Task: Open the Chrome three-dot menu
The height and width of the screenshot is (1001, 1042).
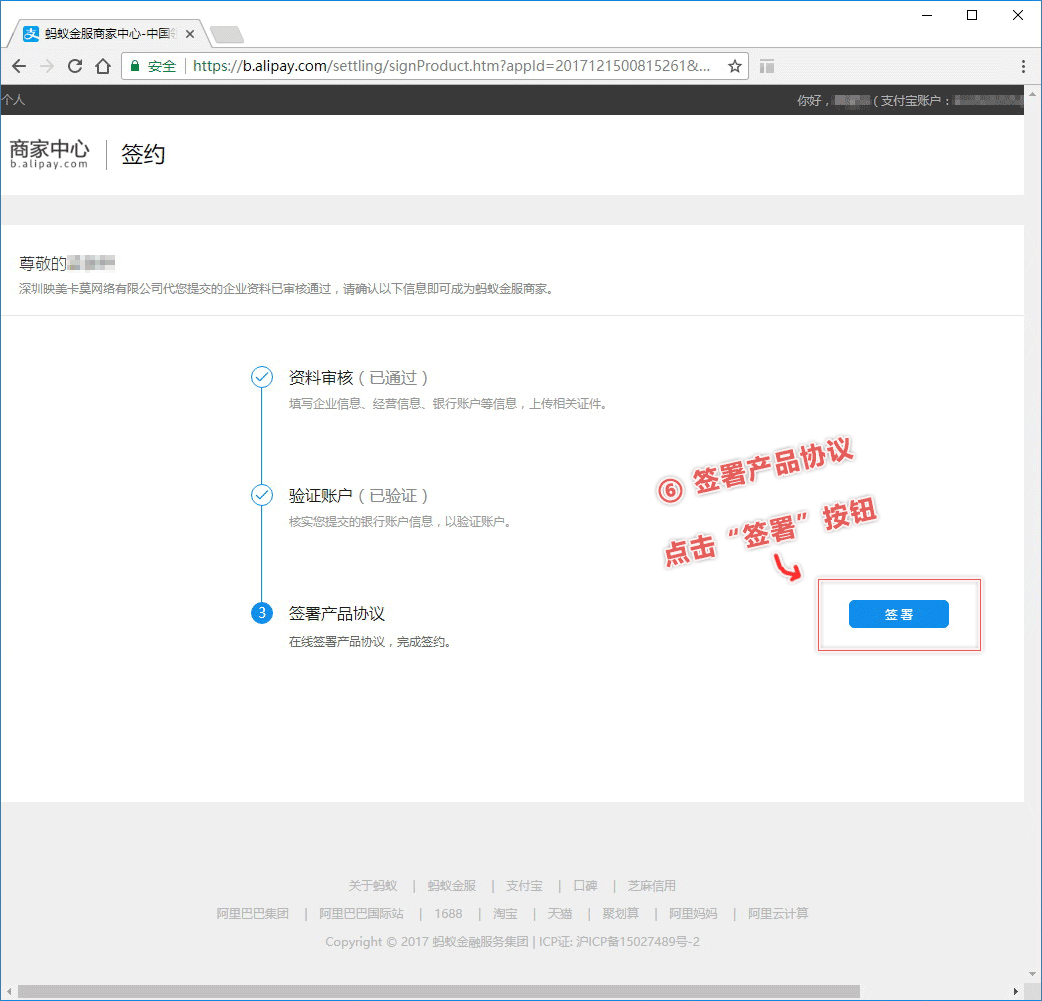Action: tap(1023, 66)
